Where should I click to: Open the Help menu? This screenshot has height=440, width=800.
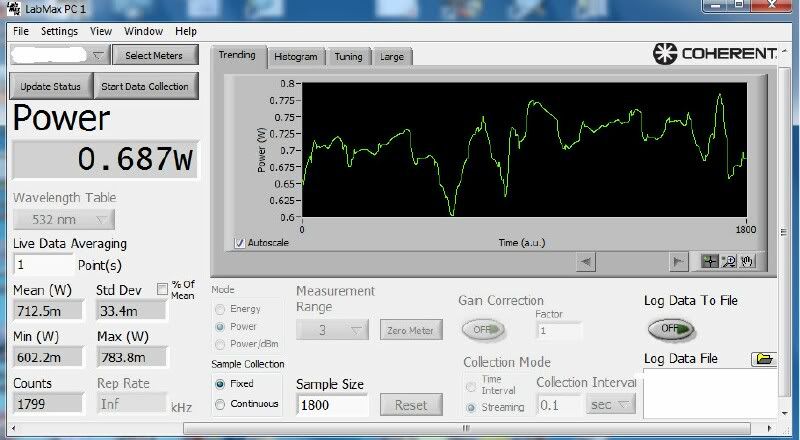(186, 31)
